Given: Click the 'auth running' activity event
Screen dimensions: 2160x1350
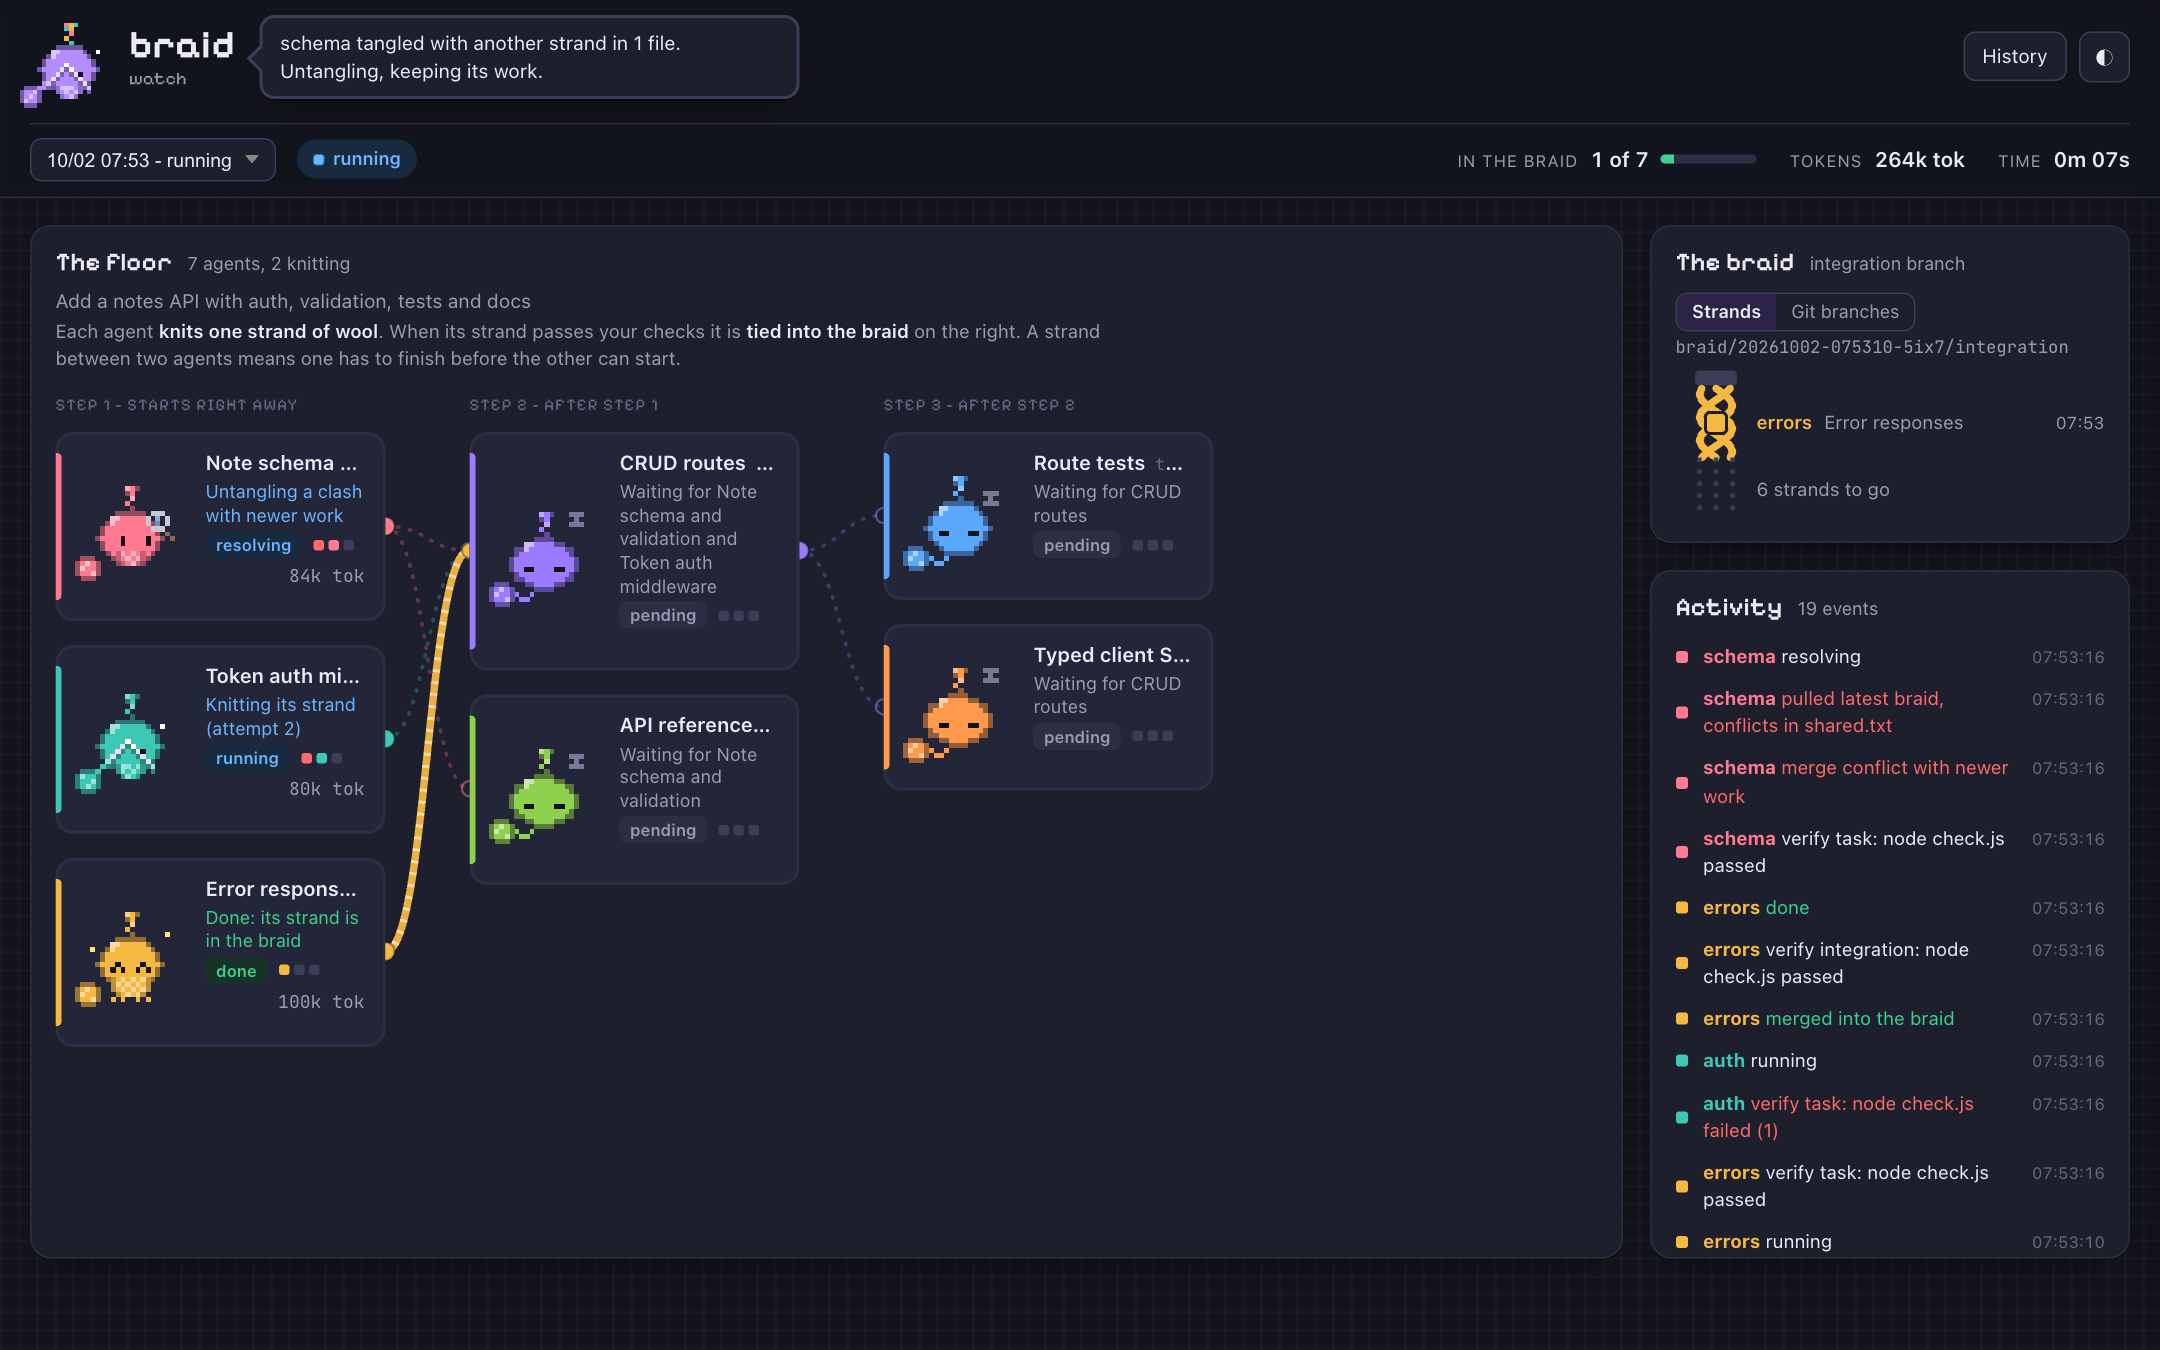Looking at the screenshot, I should [1890, 1061].
